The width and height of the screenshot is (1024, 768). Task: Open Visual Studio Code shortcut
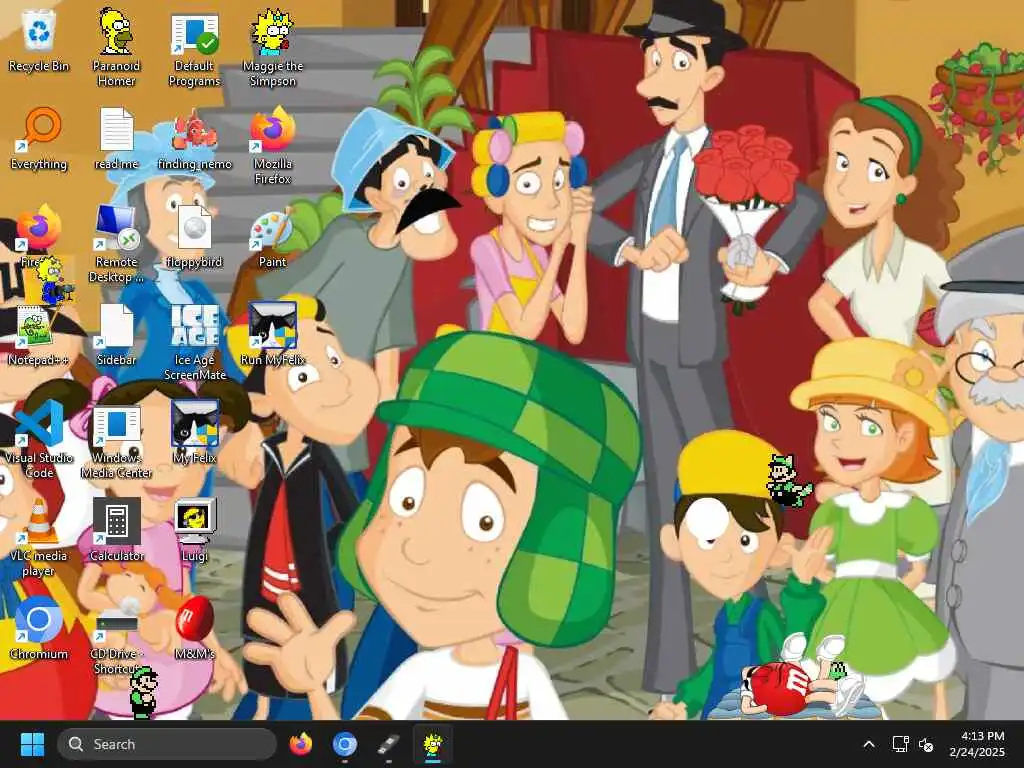(39, 439)
